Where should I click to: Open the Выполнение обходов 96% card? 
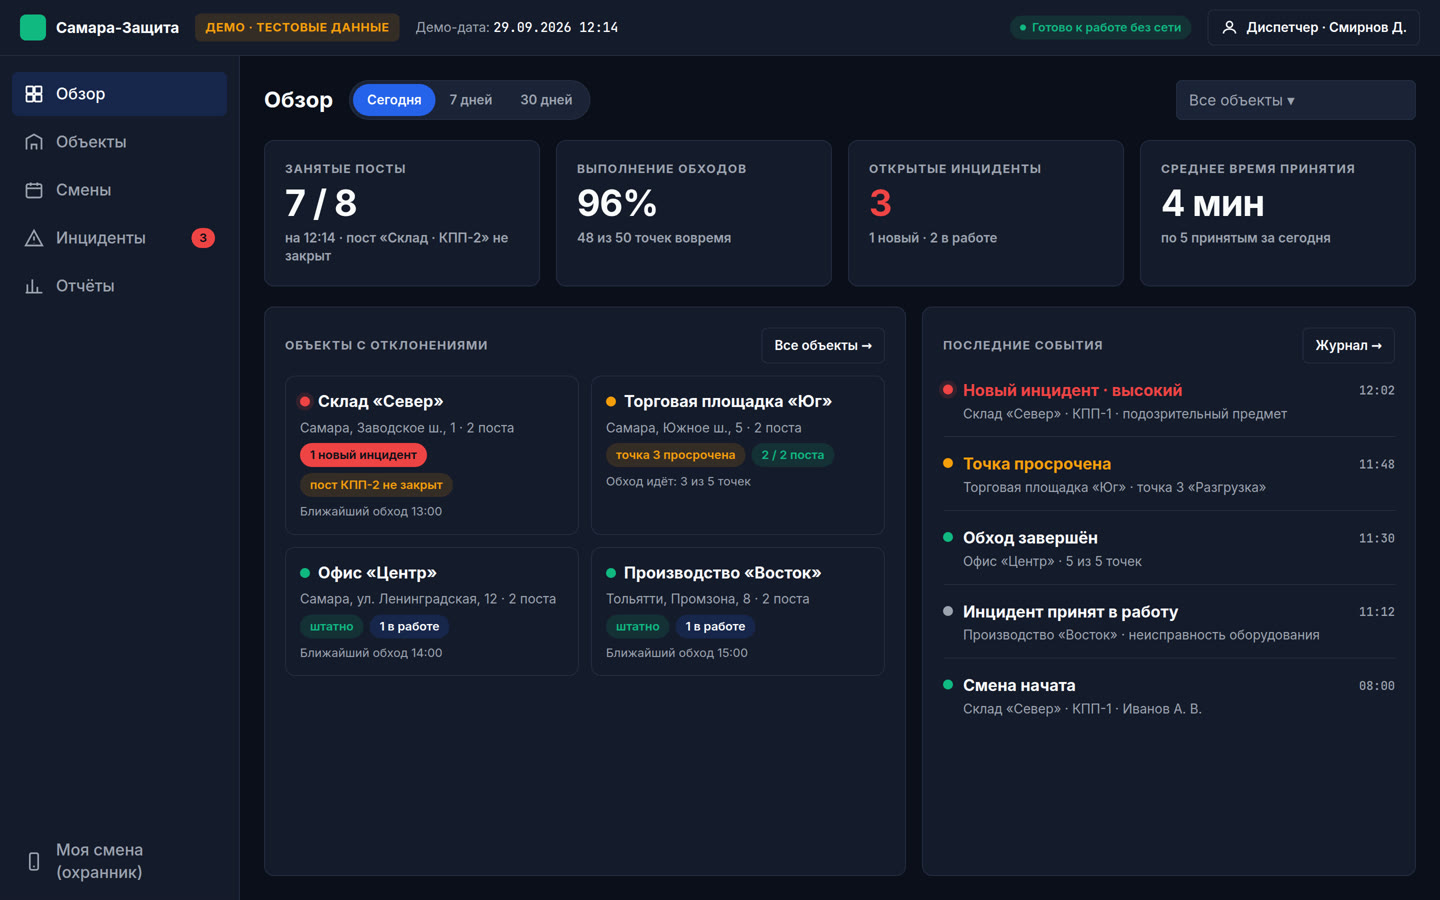(694, 213)
